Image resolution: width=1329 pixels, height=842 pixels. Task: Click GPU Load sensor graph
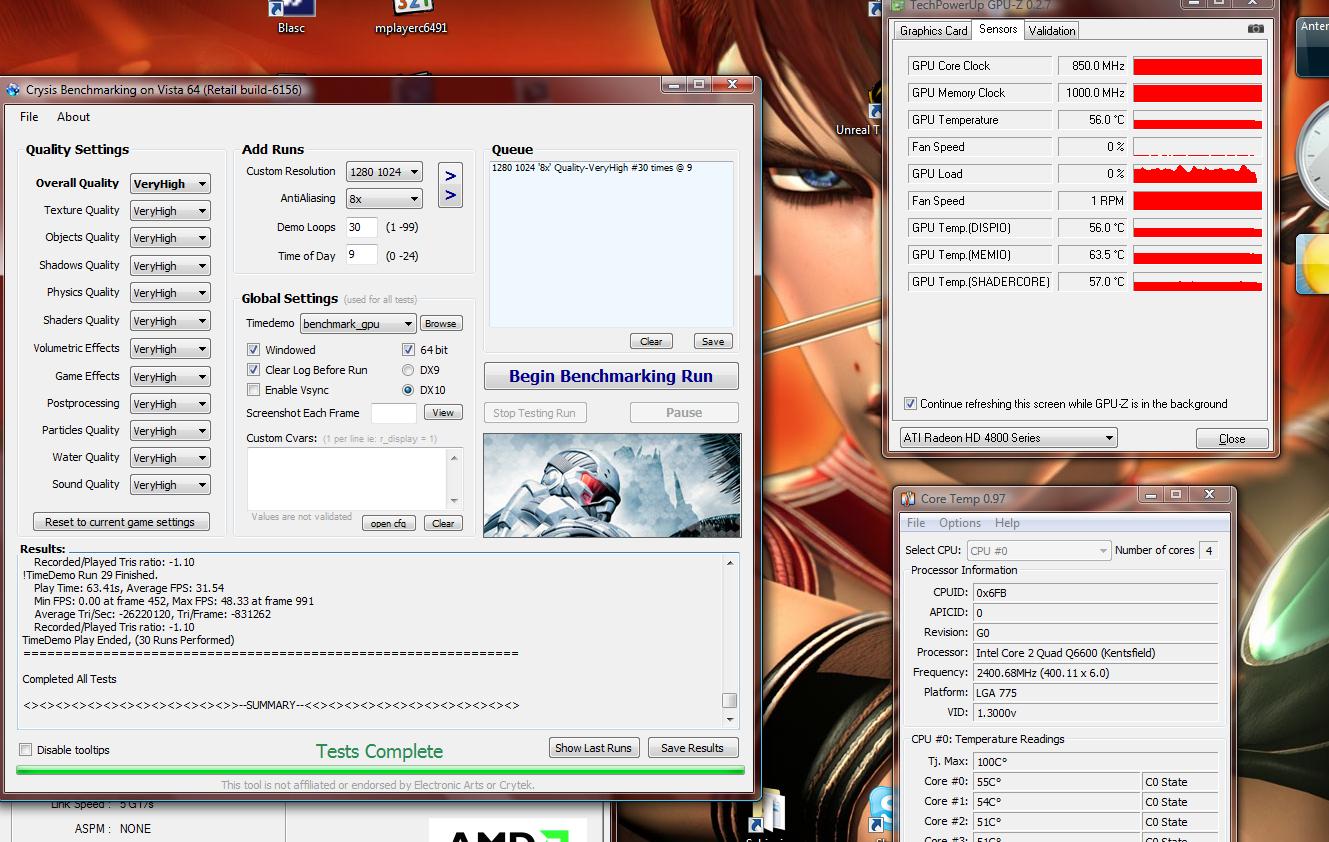[x=1197, y=174]
